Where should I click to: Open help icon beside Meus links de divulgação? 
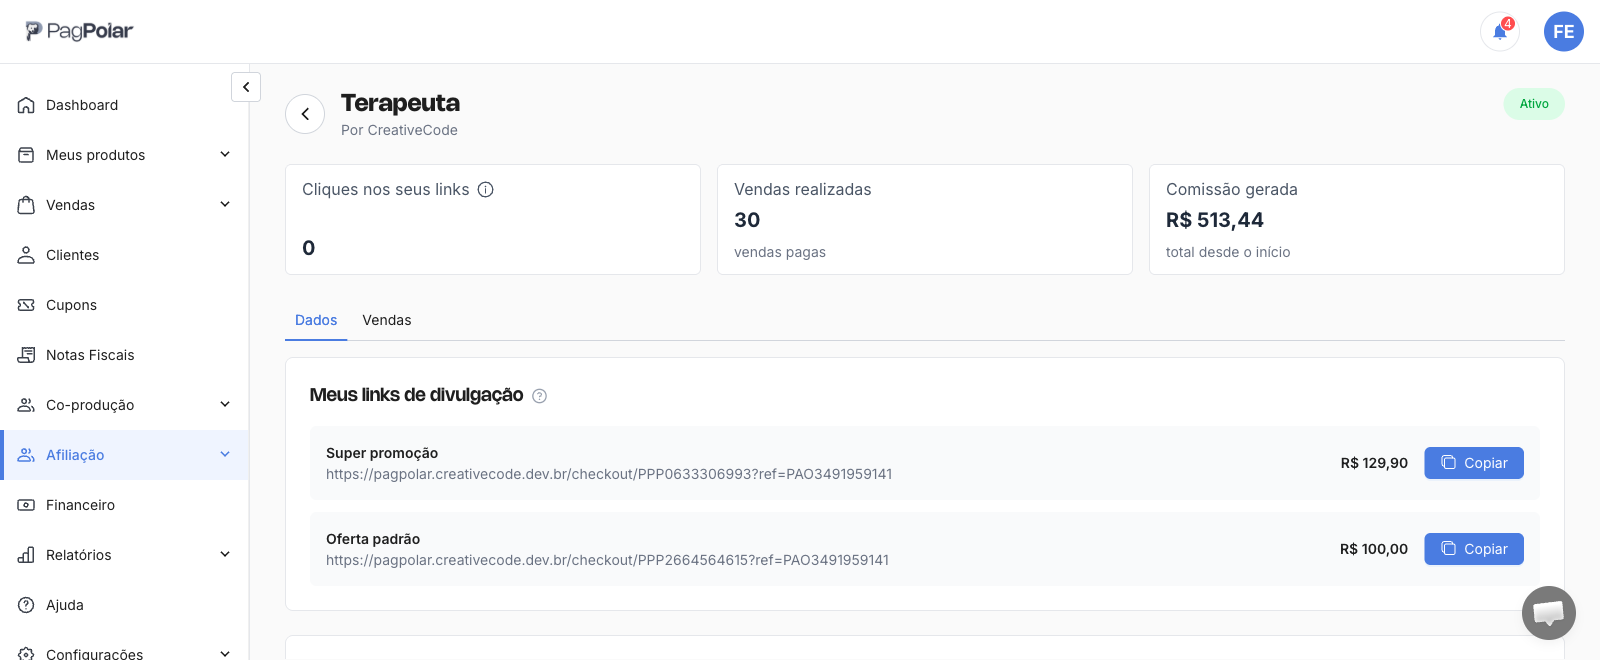pyautogui.click(x=539, y=396)
